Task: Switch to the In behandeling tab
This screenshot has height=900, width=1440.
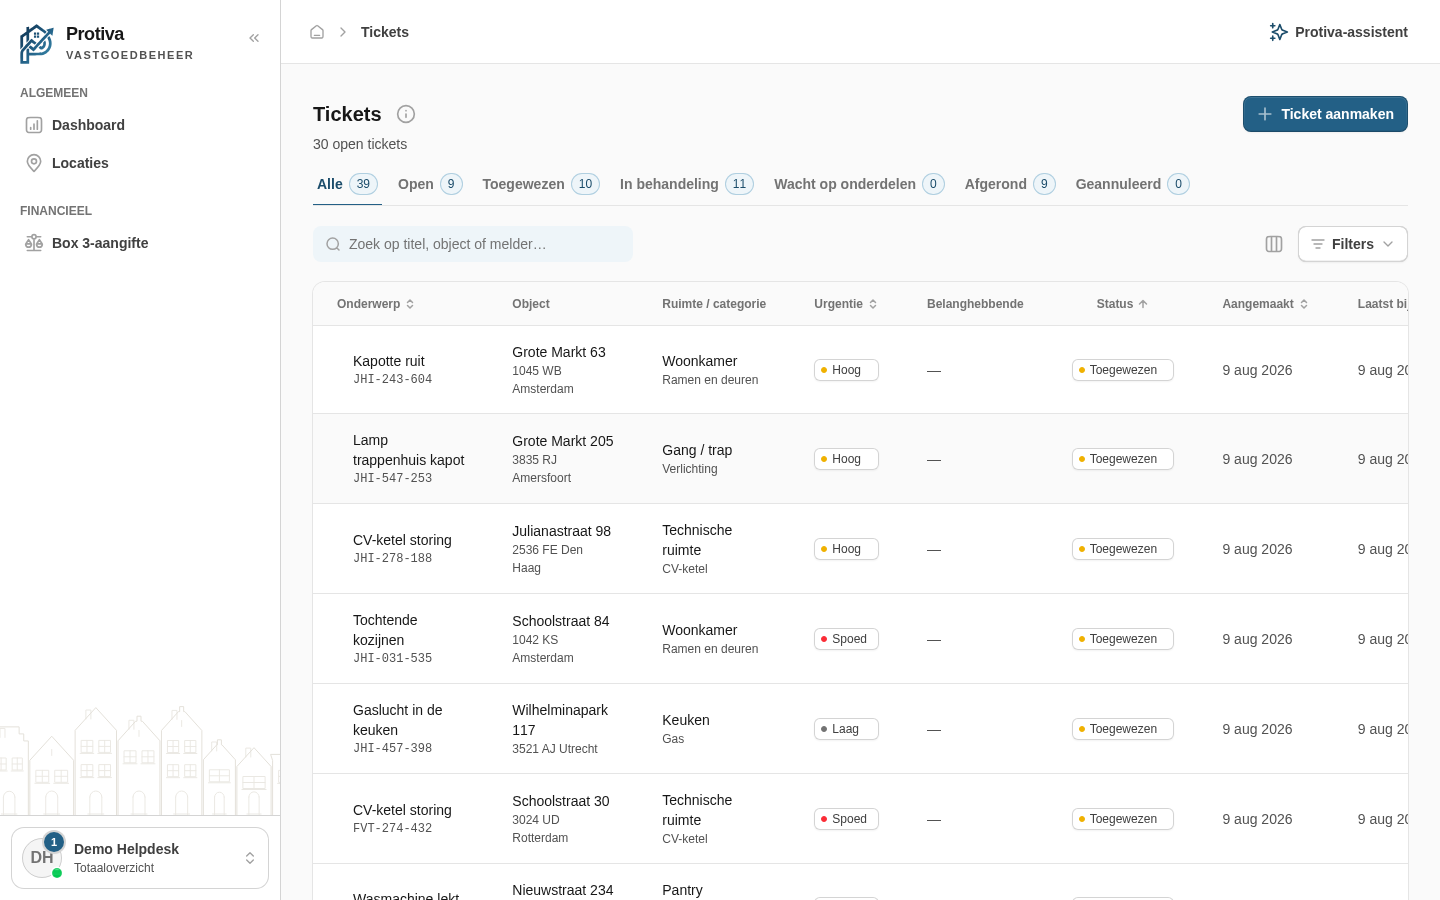Action: pyautogui.click(x=687, y=184)
